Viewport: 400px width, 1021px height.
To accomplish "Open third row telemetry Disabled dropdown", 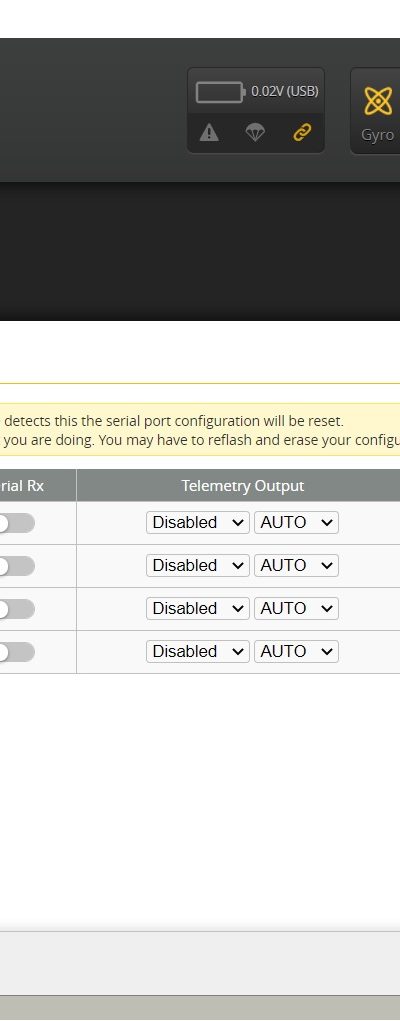I will [197, 608].
